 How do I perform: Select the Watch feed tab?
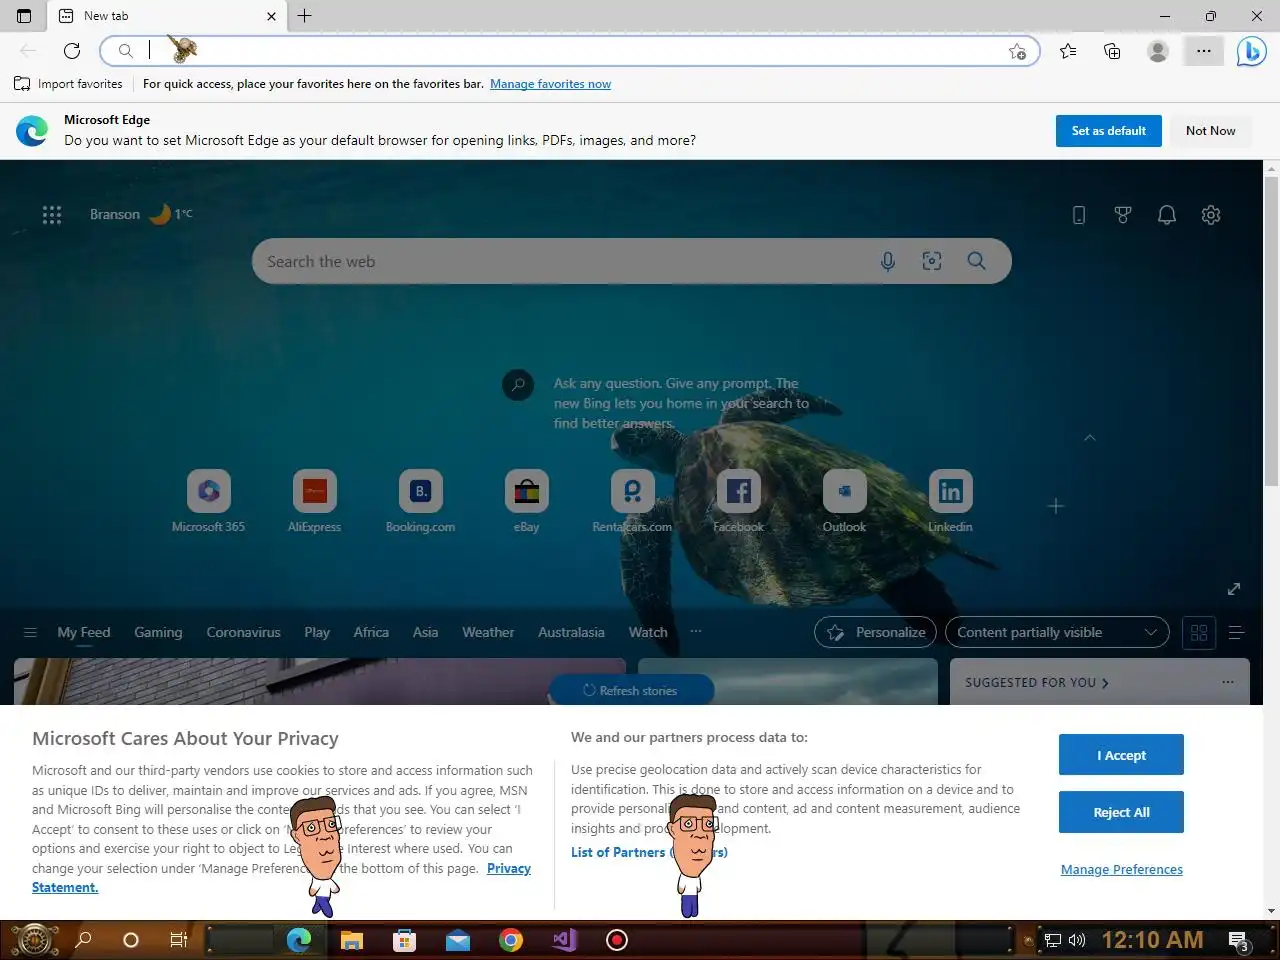[x=648, y=632]
